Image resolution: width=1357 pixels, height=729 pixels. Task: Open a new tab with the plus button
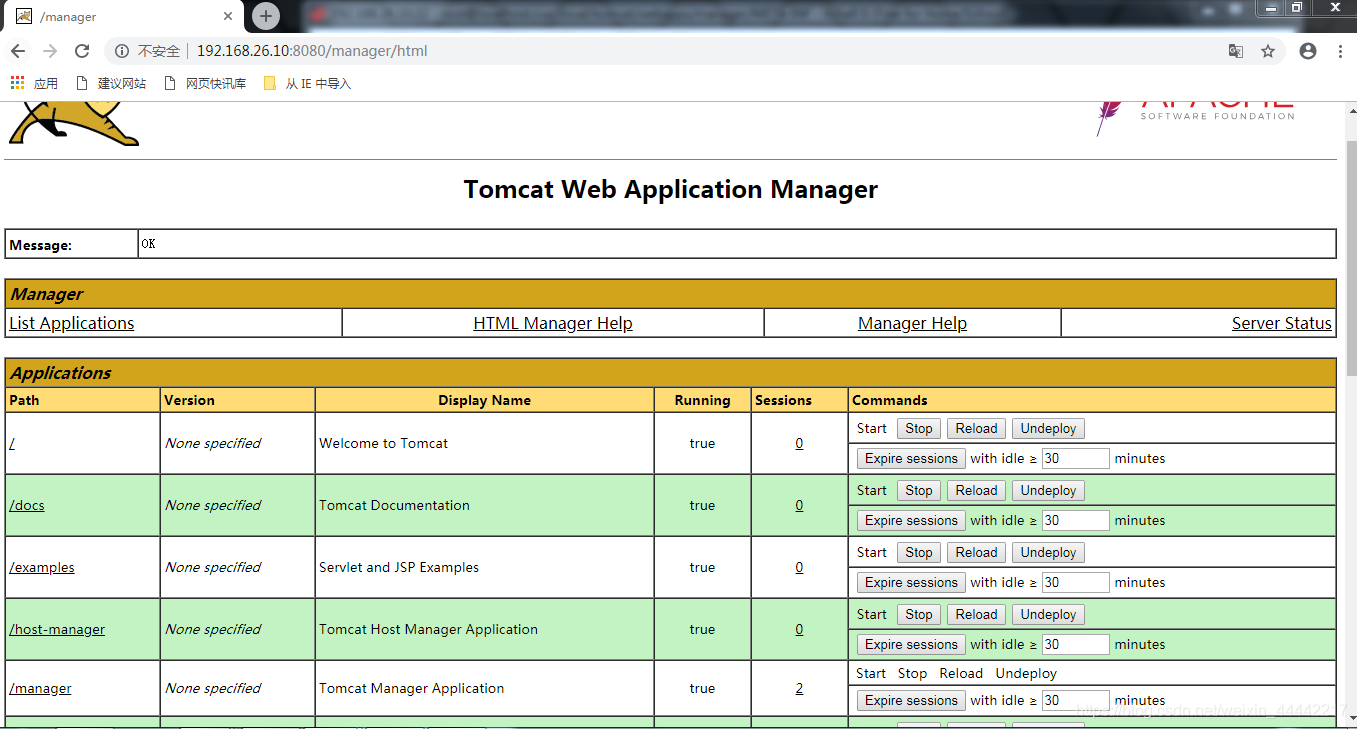coord(265,16)
